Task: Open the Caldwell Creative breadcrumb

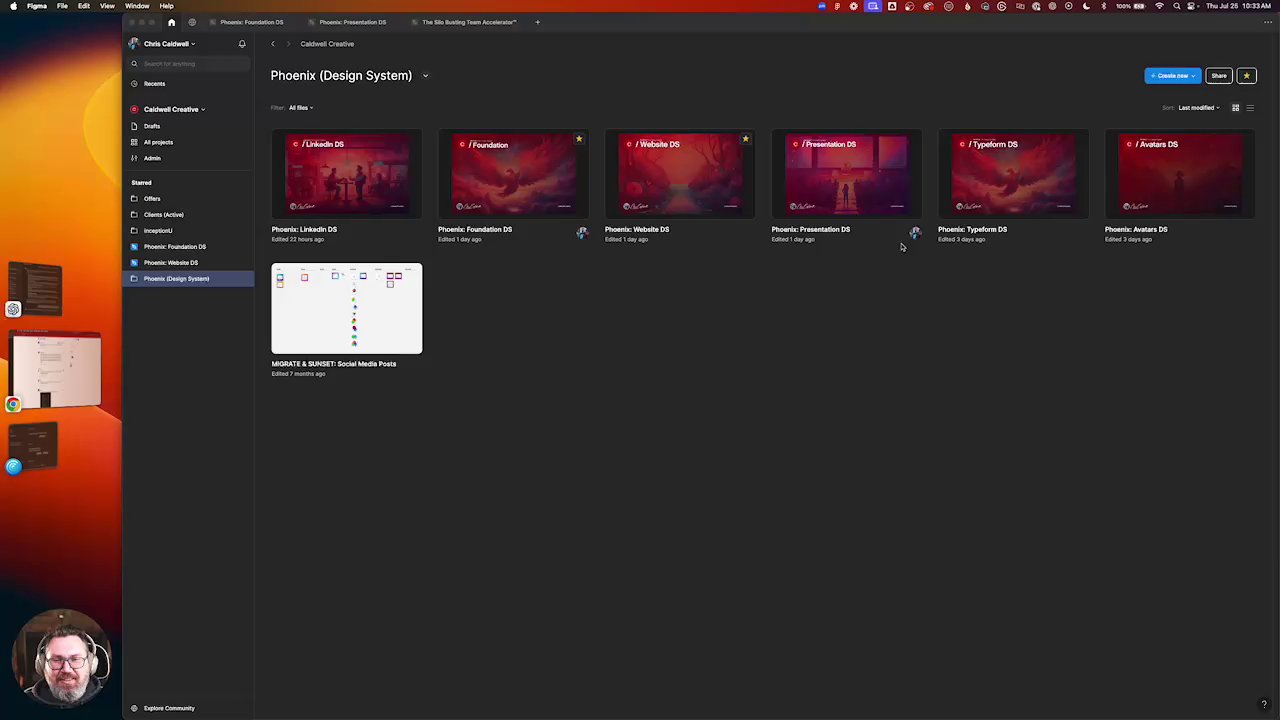Action: [327, 44]
